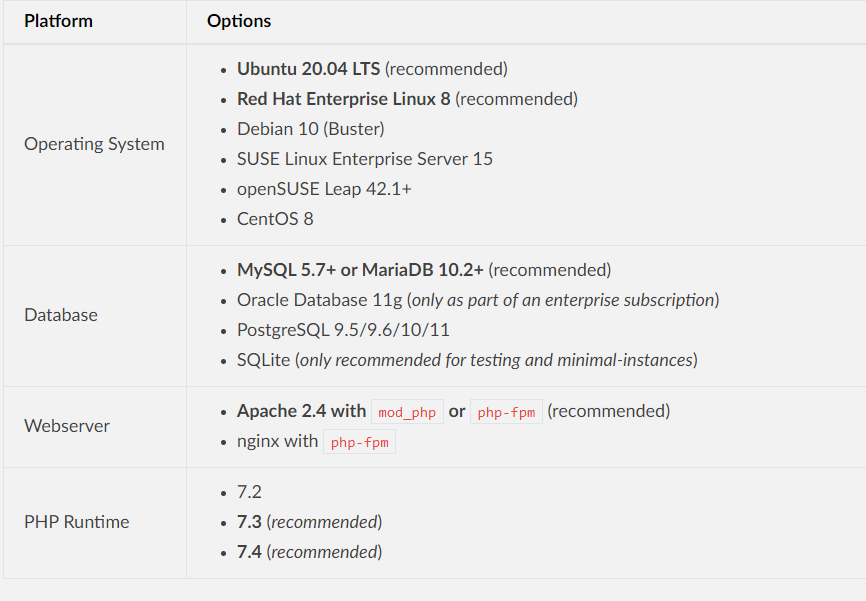Click the openSUSE Leap 42.1+ item

click(x=324, y=189)
